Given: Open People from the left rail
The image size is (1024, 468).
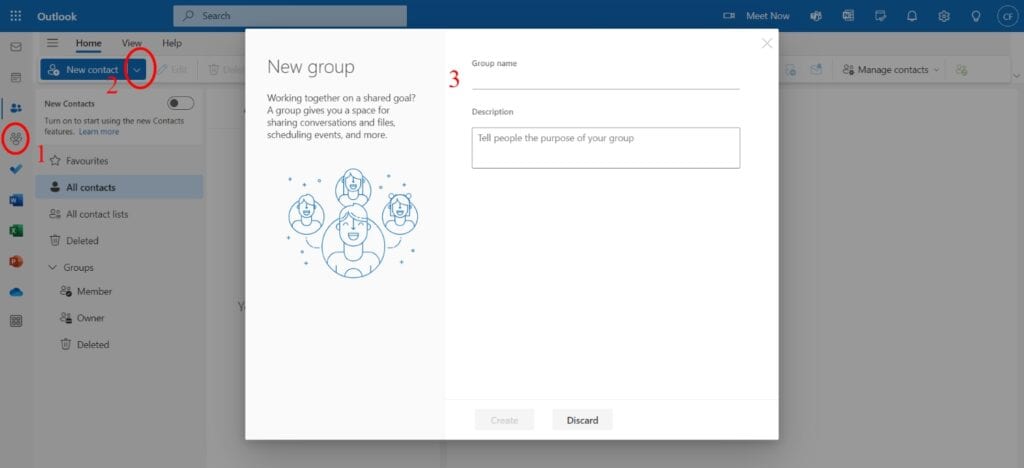Looking at the screenshot, I should [16, 108].
